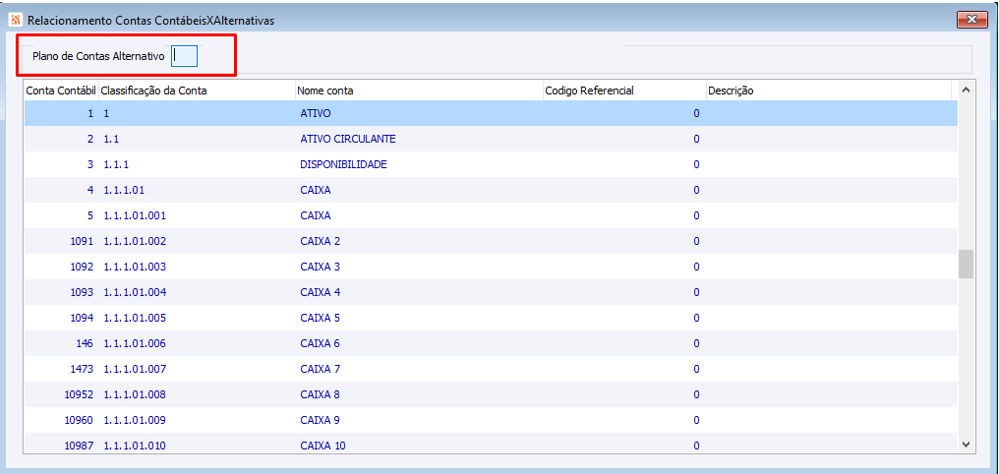Select the ATIVO row name cell
The width and height of the screenshot is (999, 474).
coord(317,113)
